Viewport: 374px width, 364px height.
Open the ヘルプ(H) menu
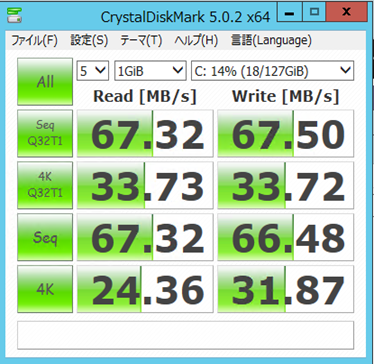(196, 41)
